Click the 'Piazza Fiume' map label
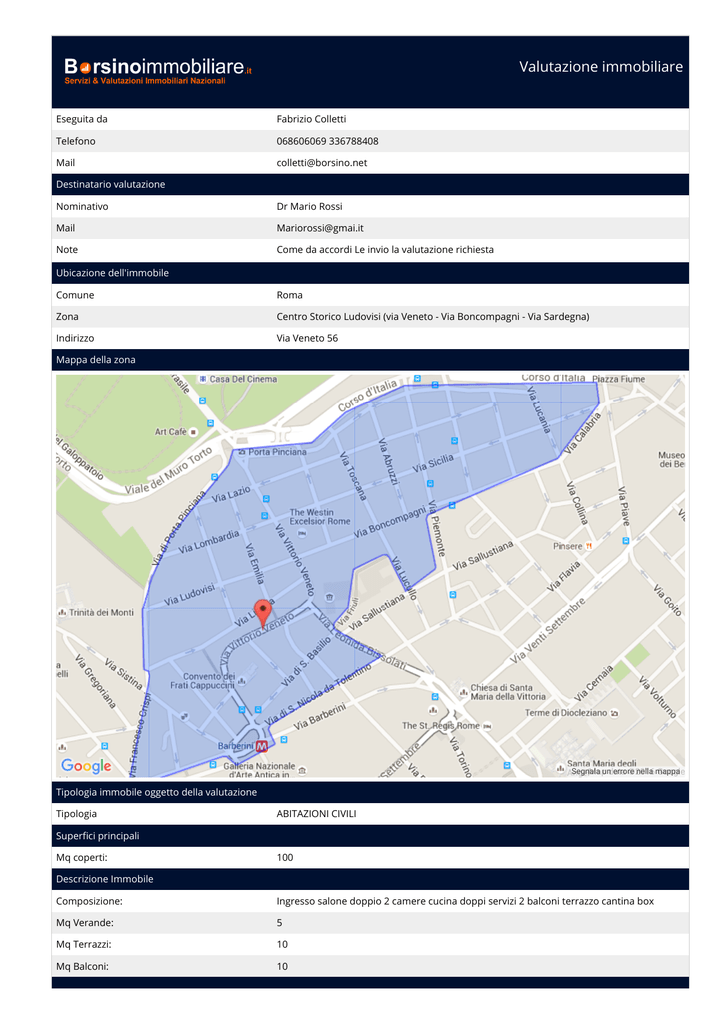This screenshot has width=724, height=1024. pyautogui.click(x=618, y=379)
